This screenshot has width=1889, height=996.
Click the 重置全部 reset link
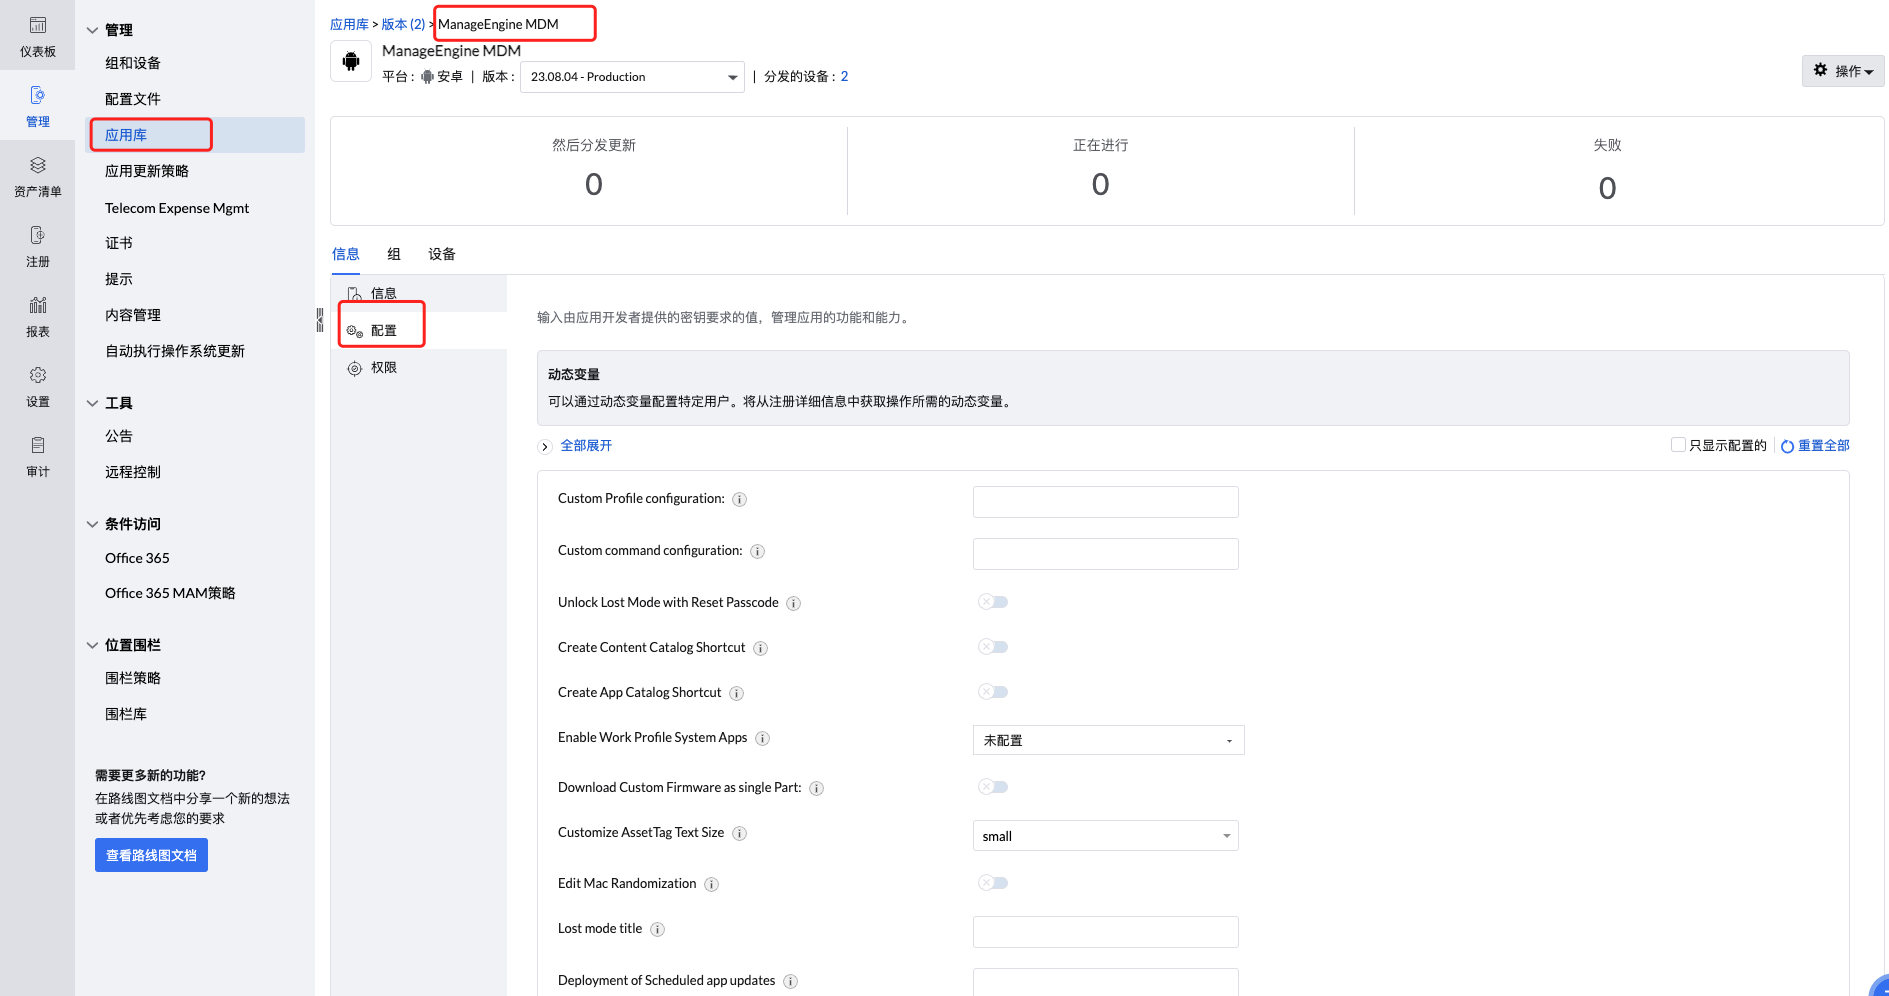pyautogui.click(x=1815, y=446)
